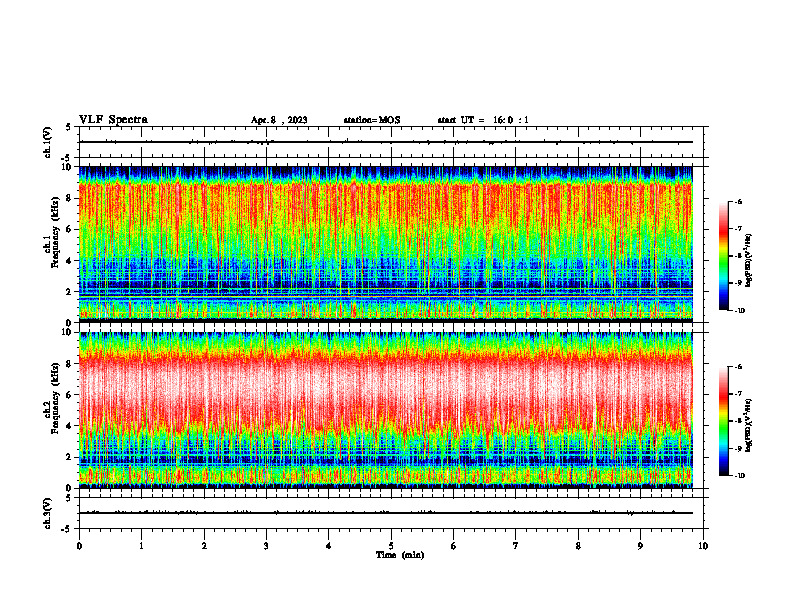792x612 pixels.
Task: Click inside the ch.2 spectrogram panel
Action: (x=386, y=410)
